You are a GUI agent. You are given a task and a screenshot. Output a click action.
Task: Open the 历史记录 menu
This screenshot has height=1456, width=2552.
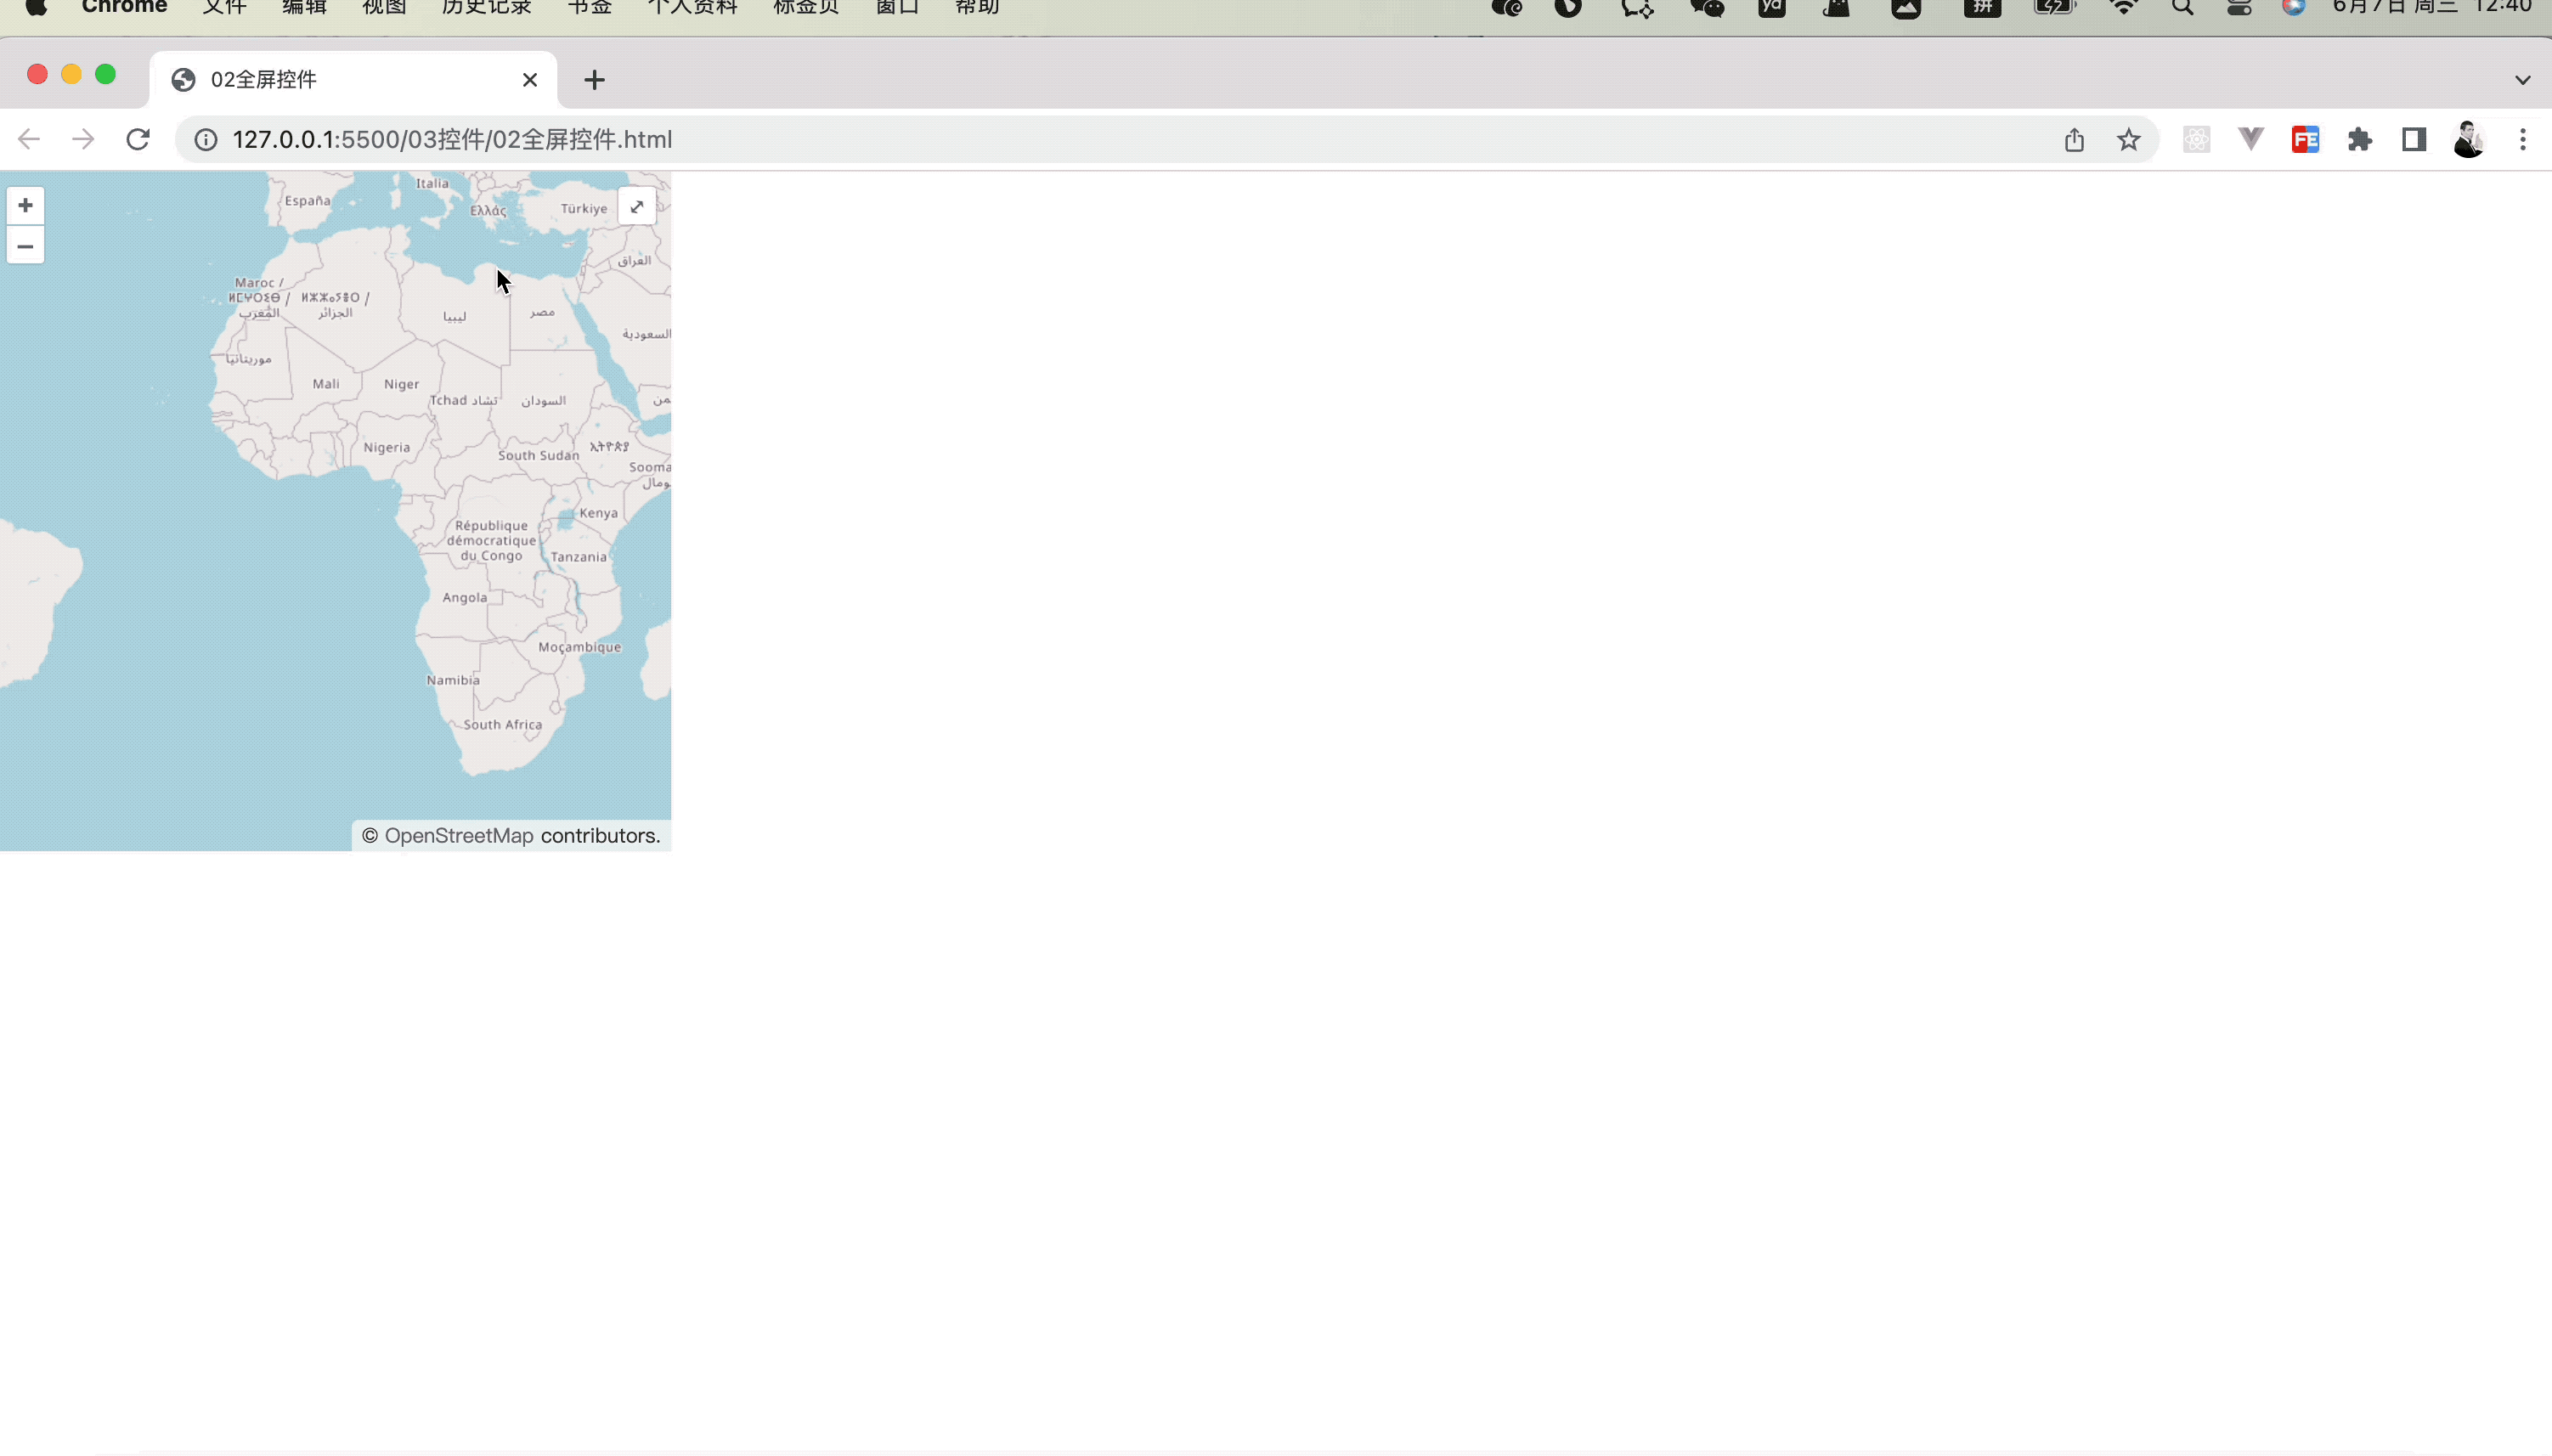(486, 8)
